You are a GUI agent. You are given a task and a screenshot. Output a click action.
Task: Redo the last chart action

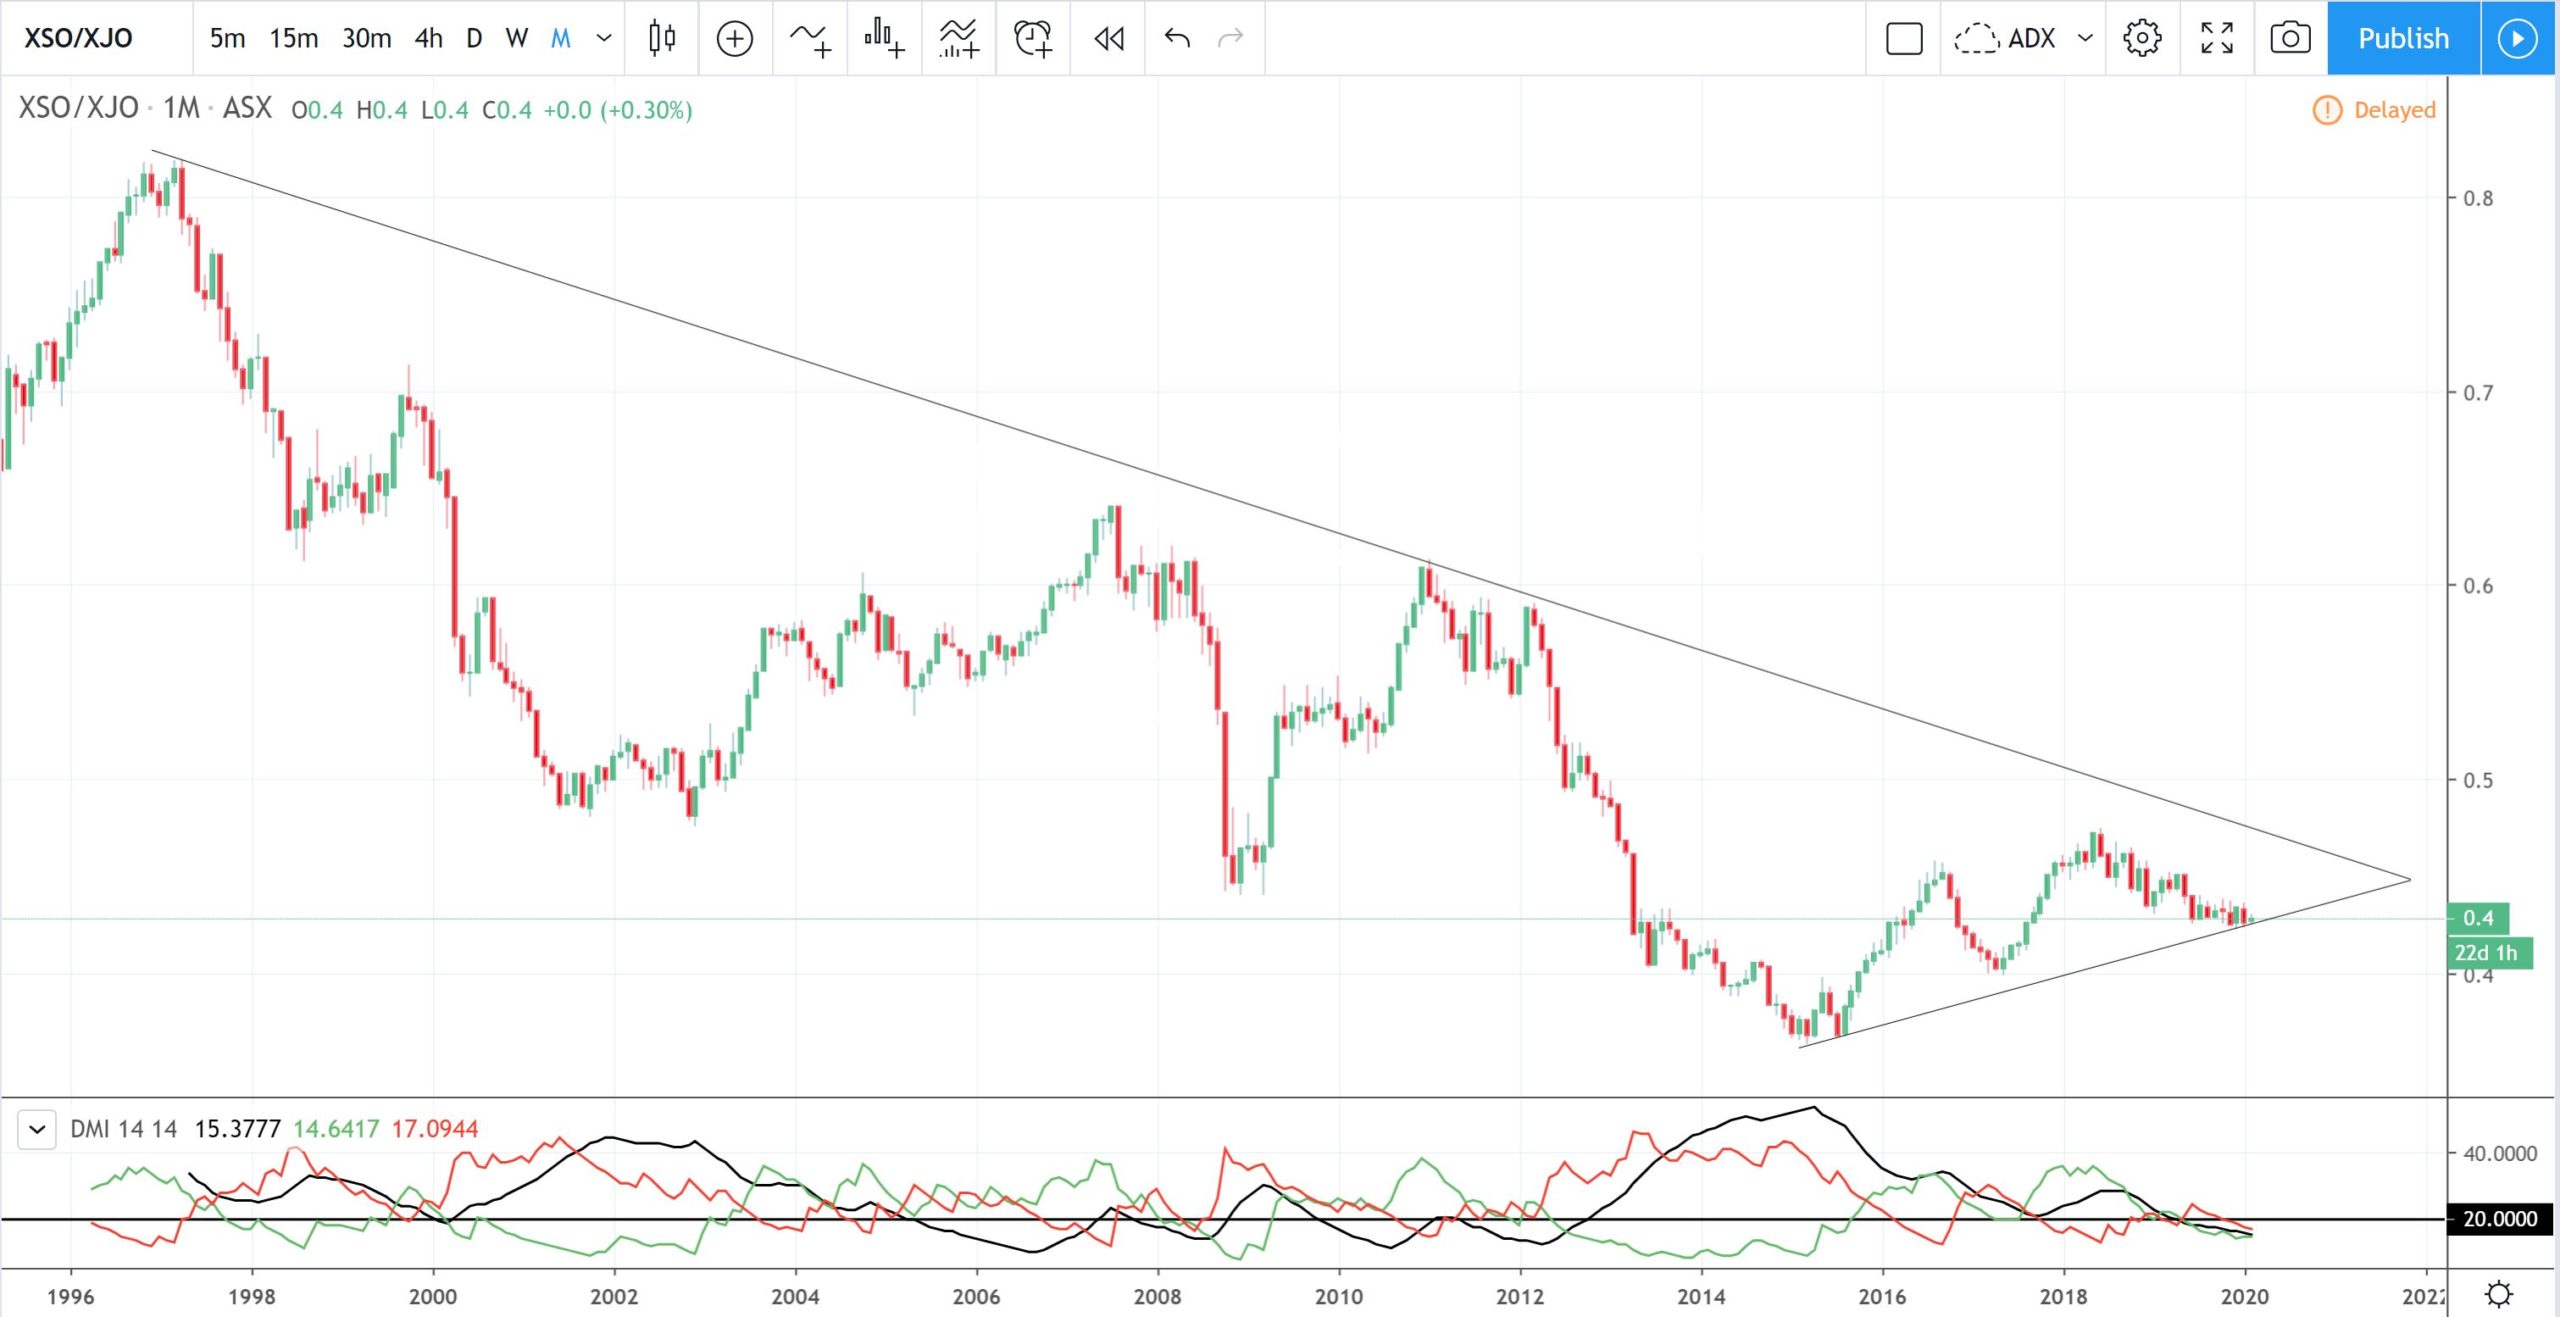pos(1230,38)
